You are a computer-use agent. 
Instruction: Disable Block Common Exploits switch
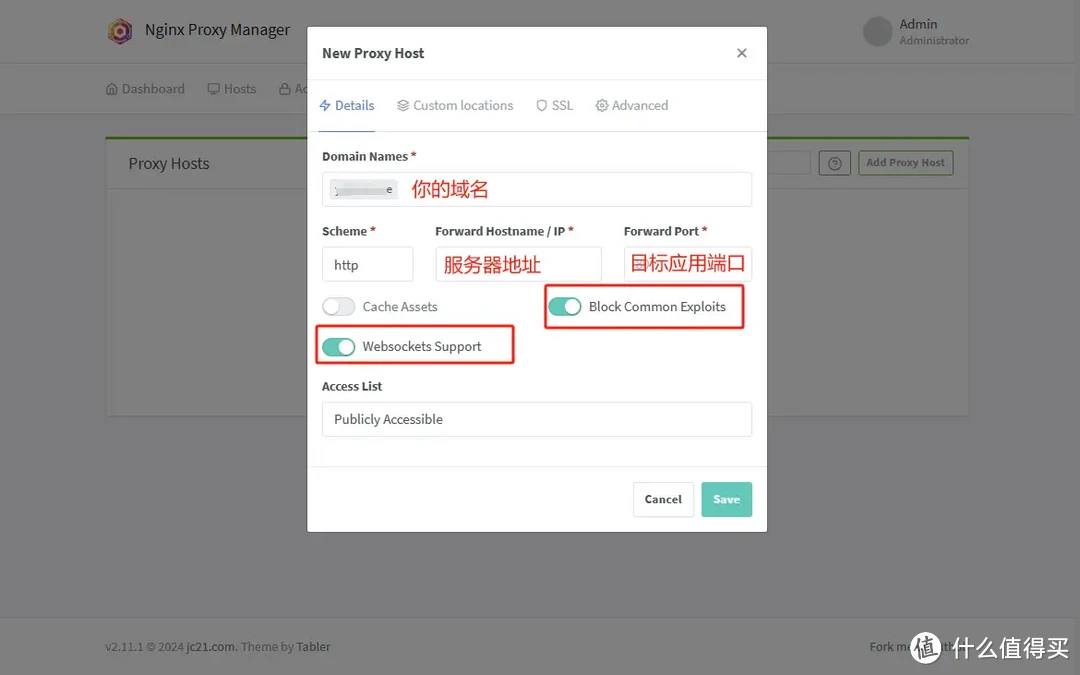[x=565, y=307]
